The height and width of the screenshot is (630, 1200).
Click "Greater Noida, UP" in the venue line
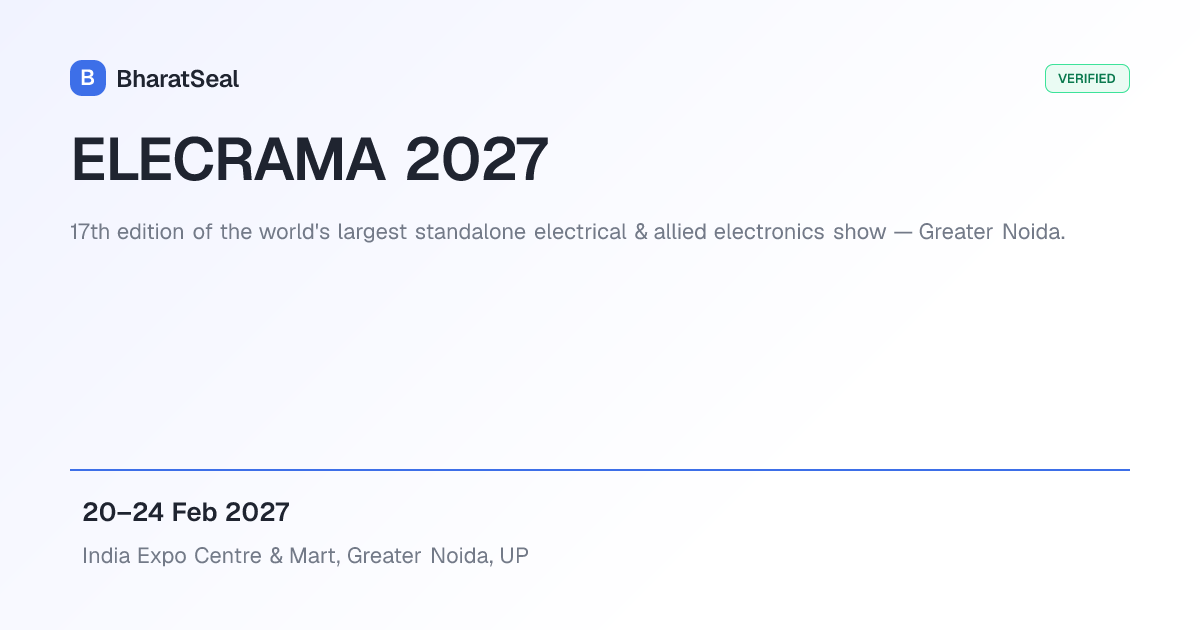coord(438,556)
